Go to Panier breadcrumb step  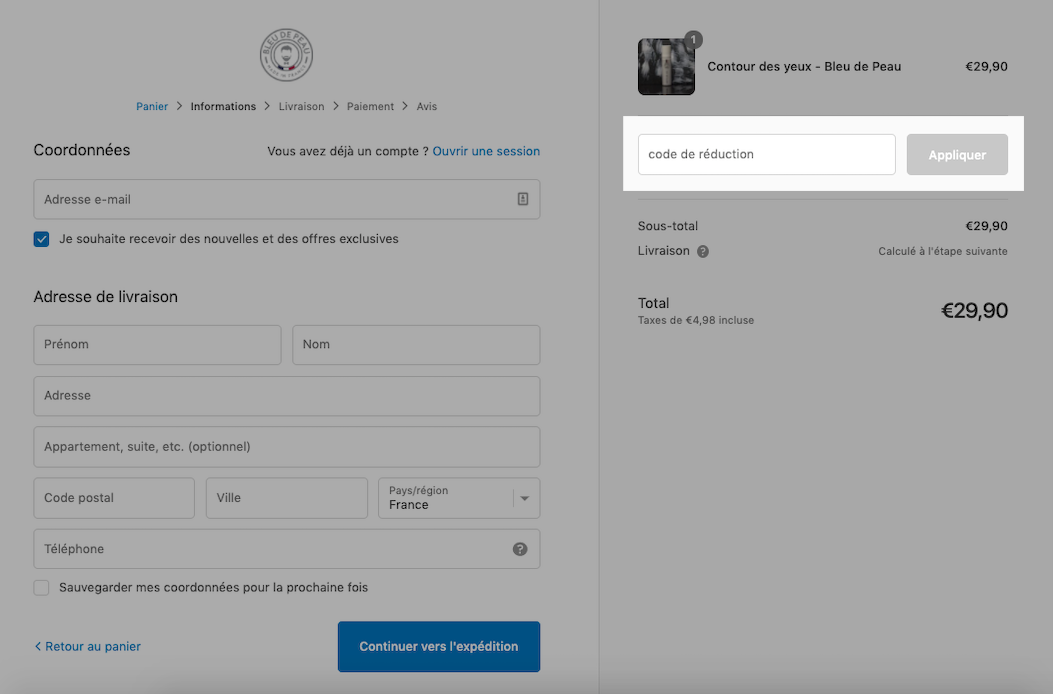(x=152, y=106)
